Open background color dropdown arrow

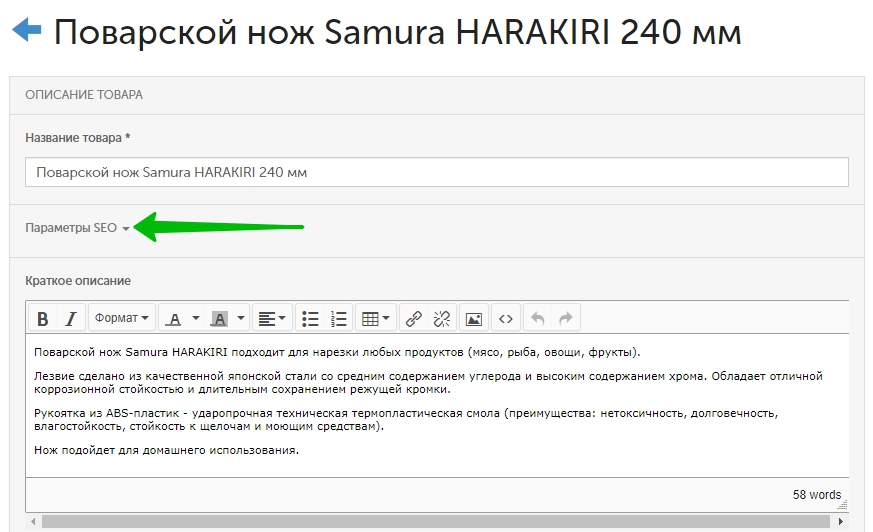241,319
